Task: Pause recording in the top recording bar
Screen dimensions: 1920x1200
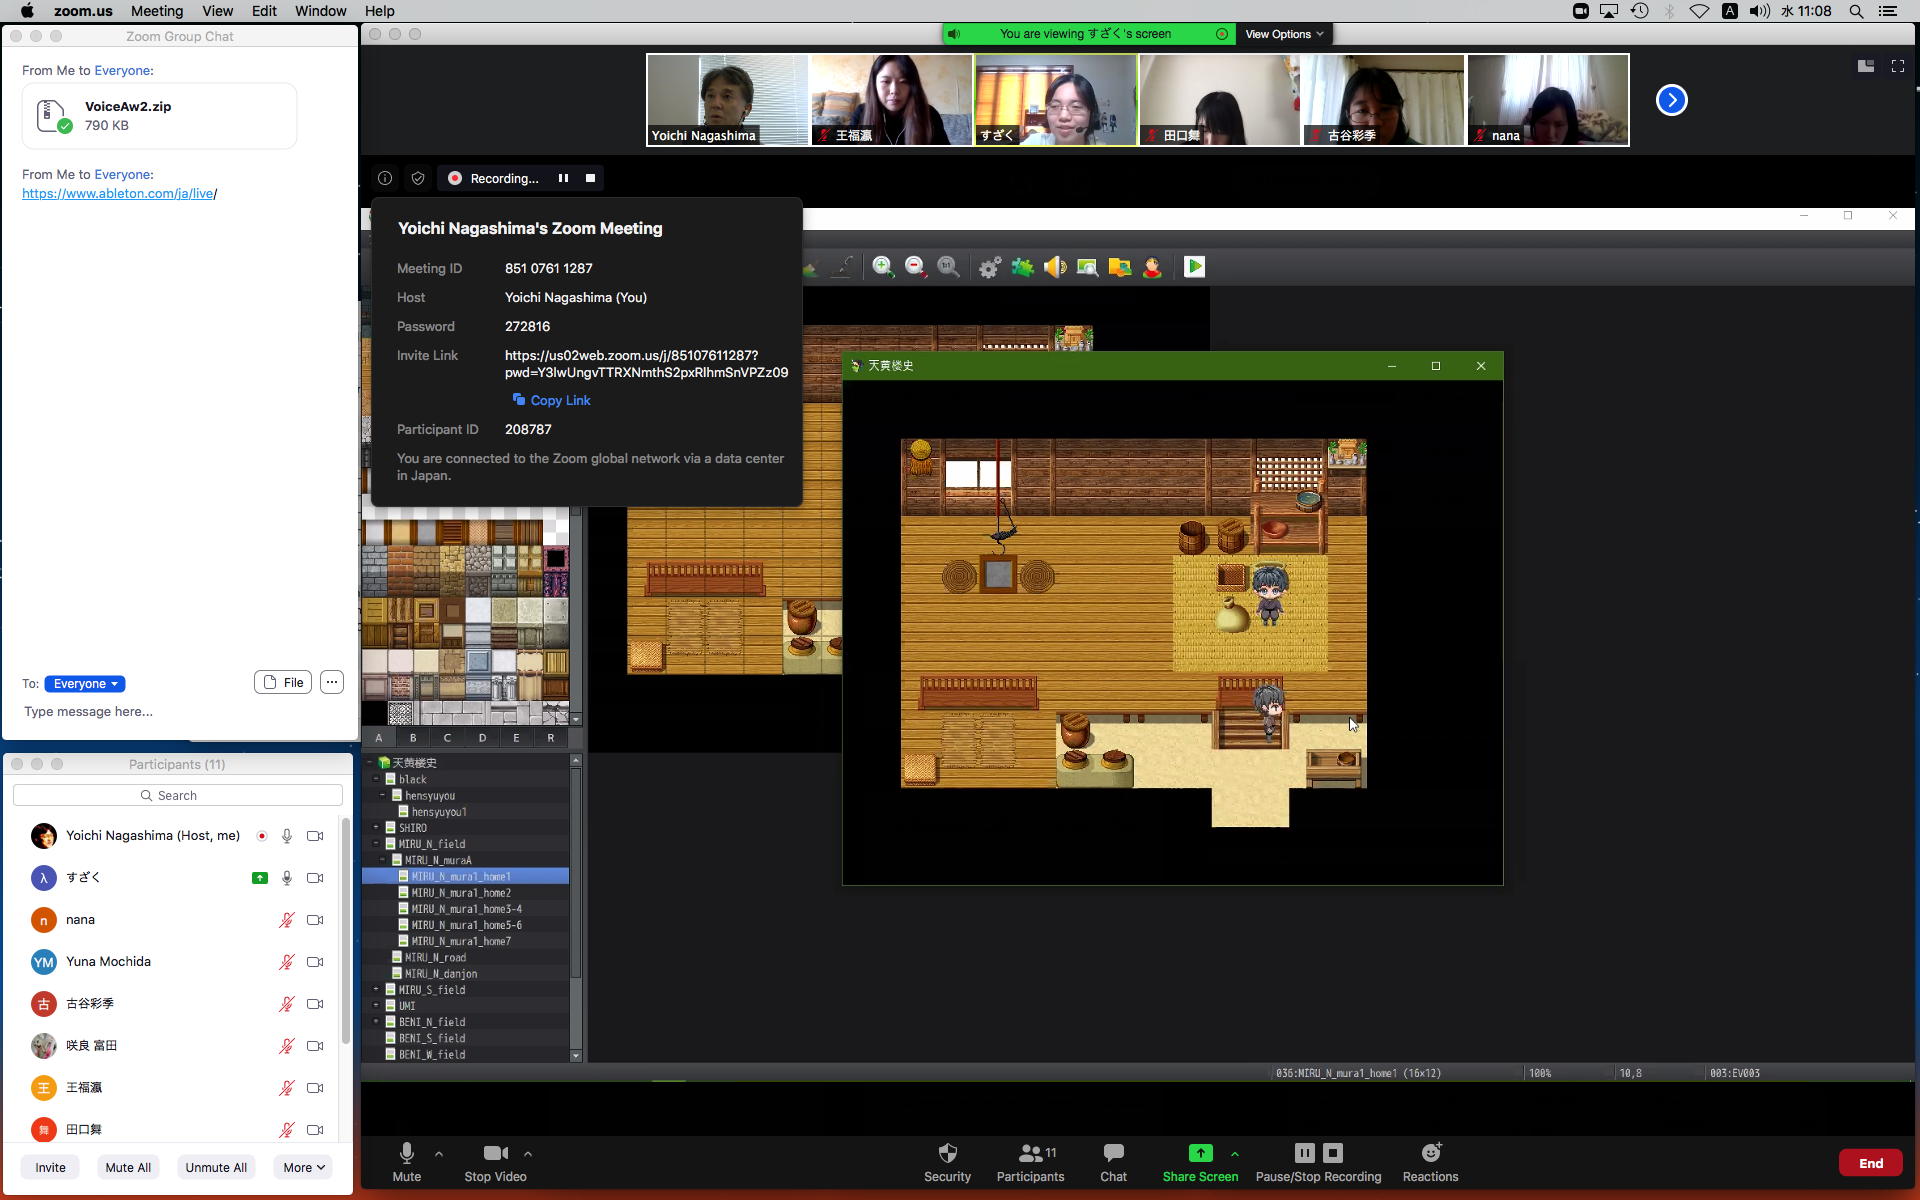Action: [563, 178]
